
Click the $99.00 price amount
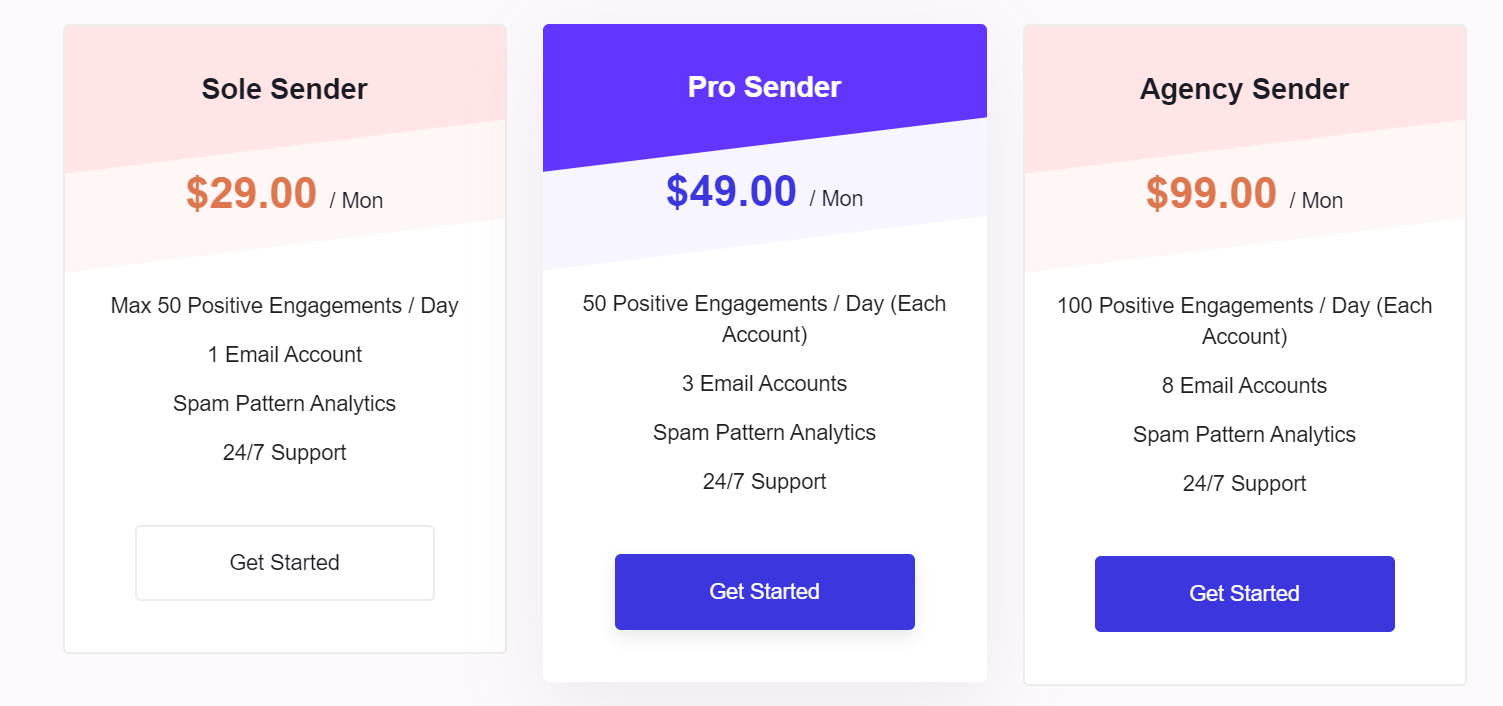(x=1211, y=193)
